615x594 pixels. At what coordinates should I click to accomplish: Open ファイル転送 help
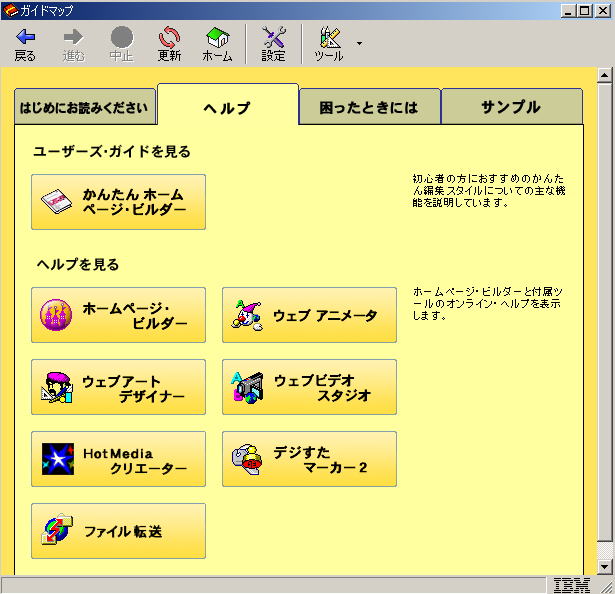(x=118, y=531)
